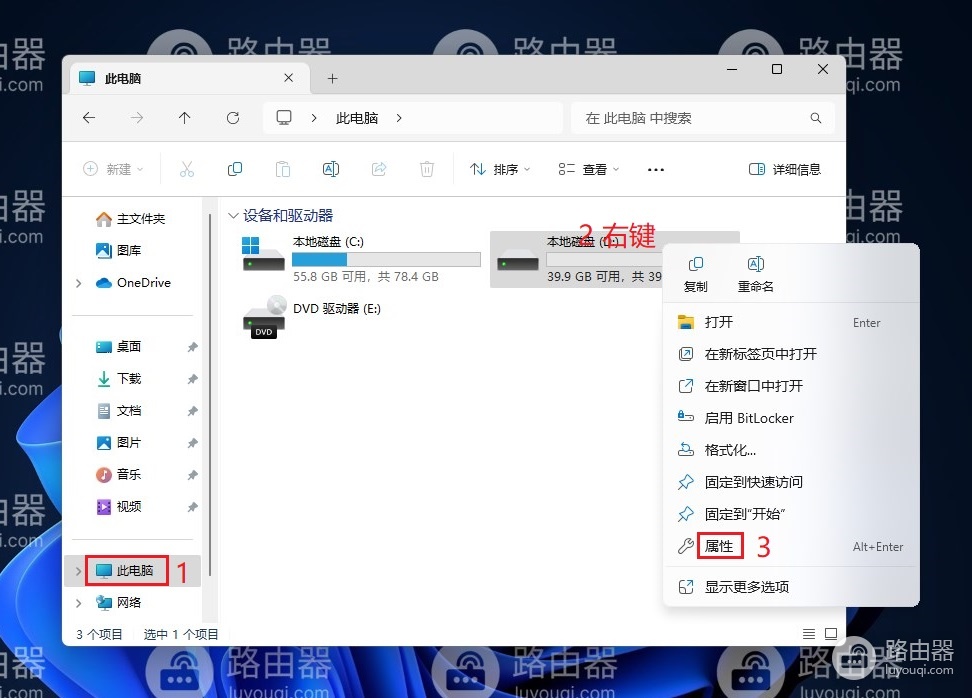Click the Back navigation arrow
The height and width of the screenshot is (698, 972).
(89, 118)
